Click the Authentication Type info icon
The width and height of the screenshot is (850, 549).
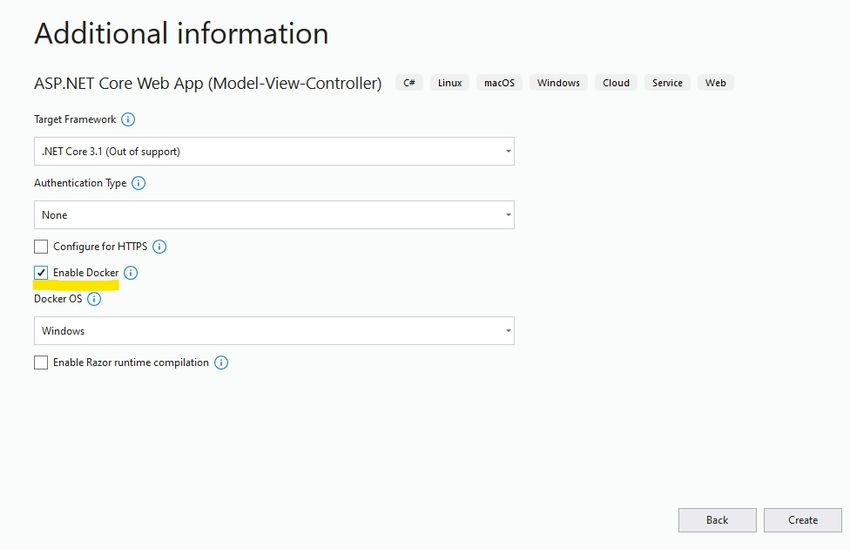139,183
